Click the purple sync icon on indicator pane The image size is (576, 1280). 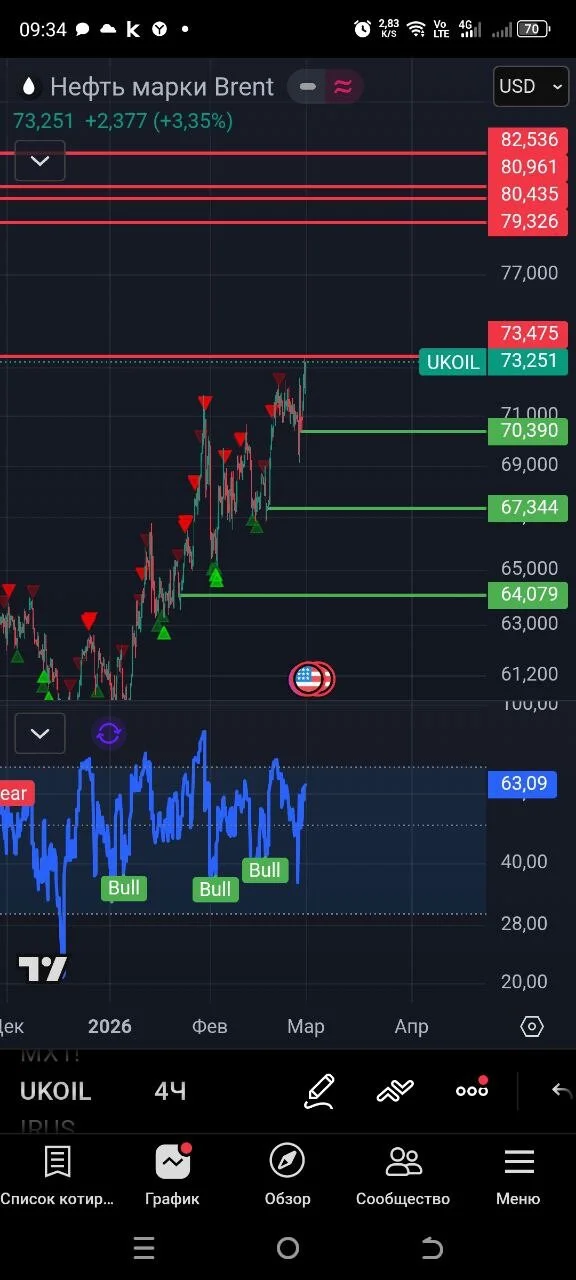click(x=109, y=734)
